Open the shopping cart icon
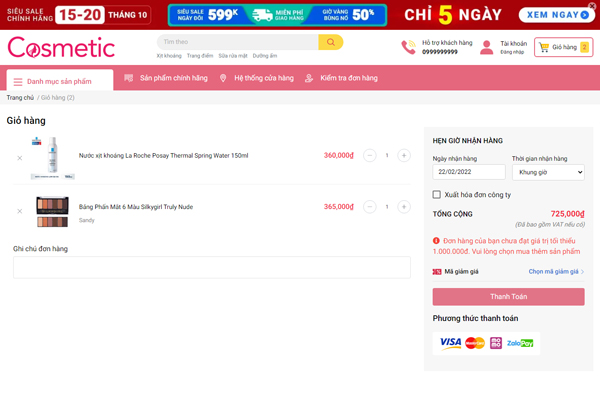 click(x=544, y=47)
